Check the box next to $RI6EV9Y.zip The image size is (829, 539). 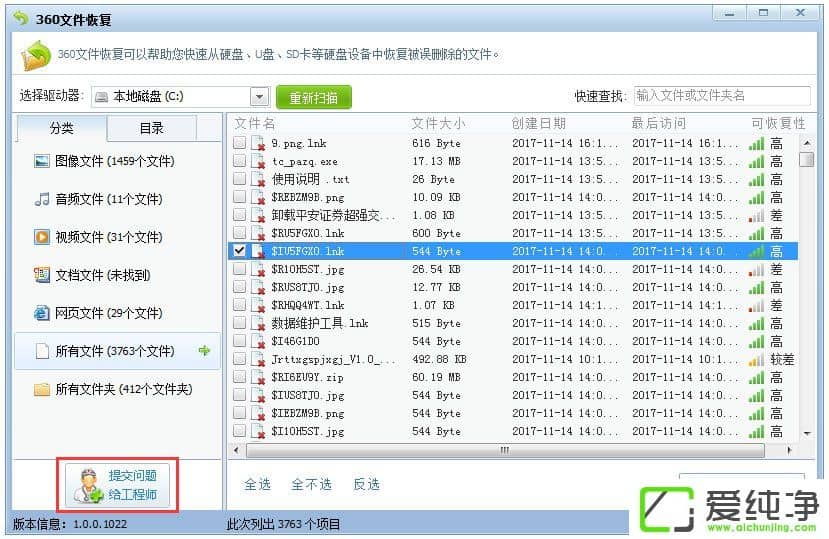point(239,378)
